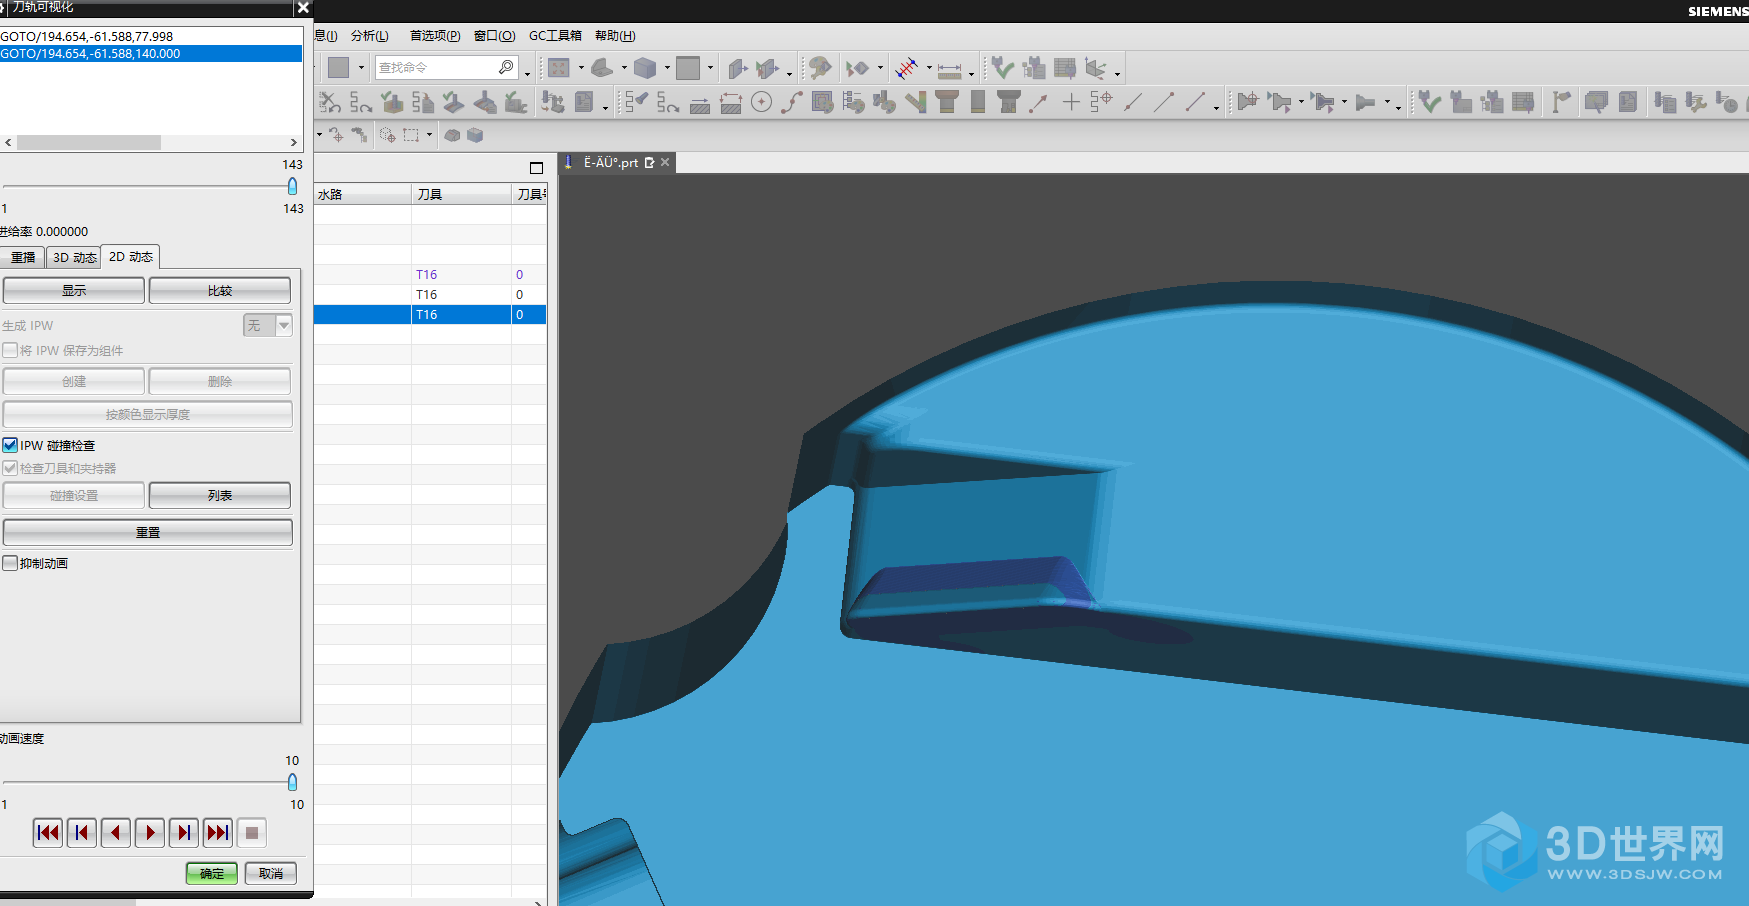Open dropdown beside the gray square selection filter

tap(361, 68)
